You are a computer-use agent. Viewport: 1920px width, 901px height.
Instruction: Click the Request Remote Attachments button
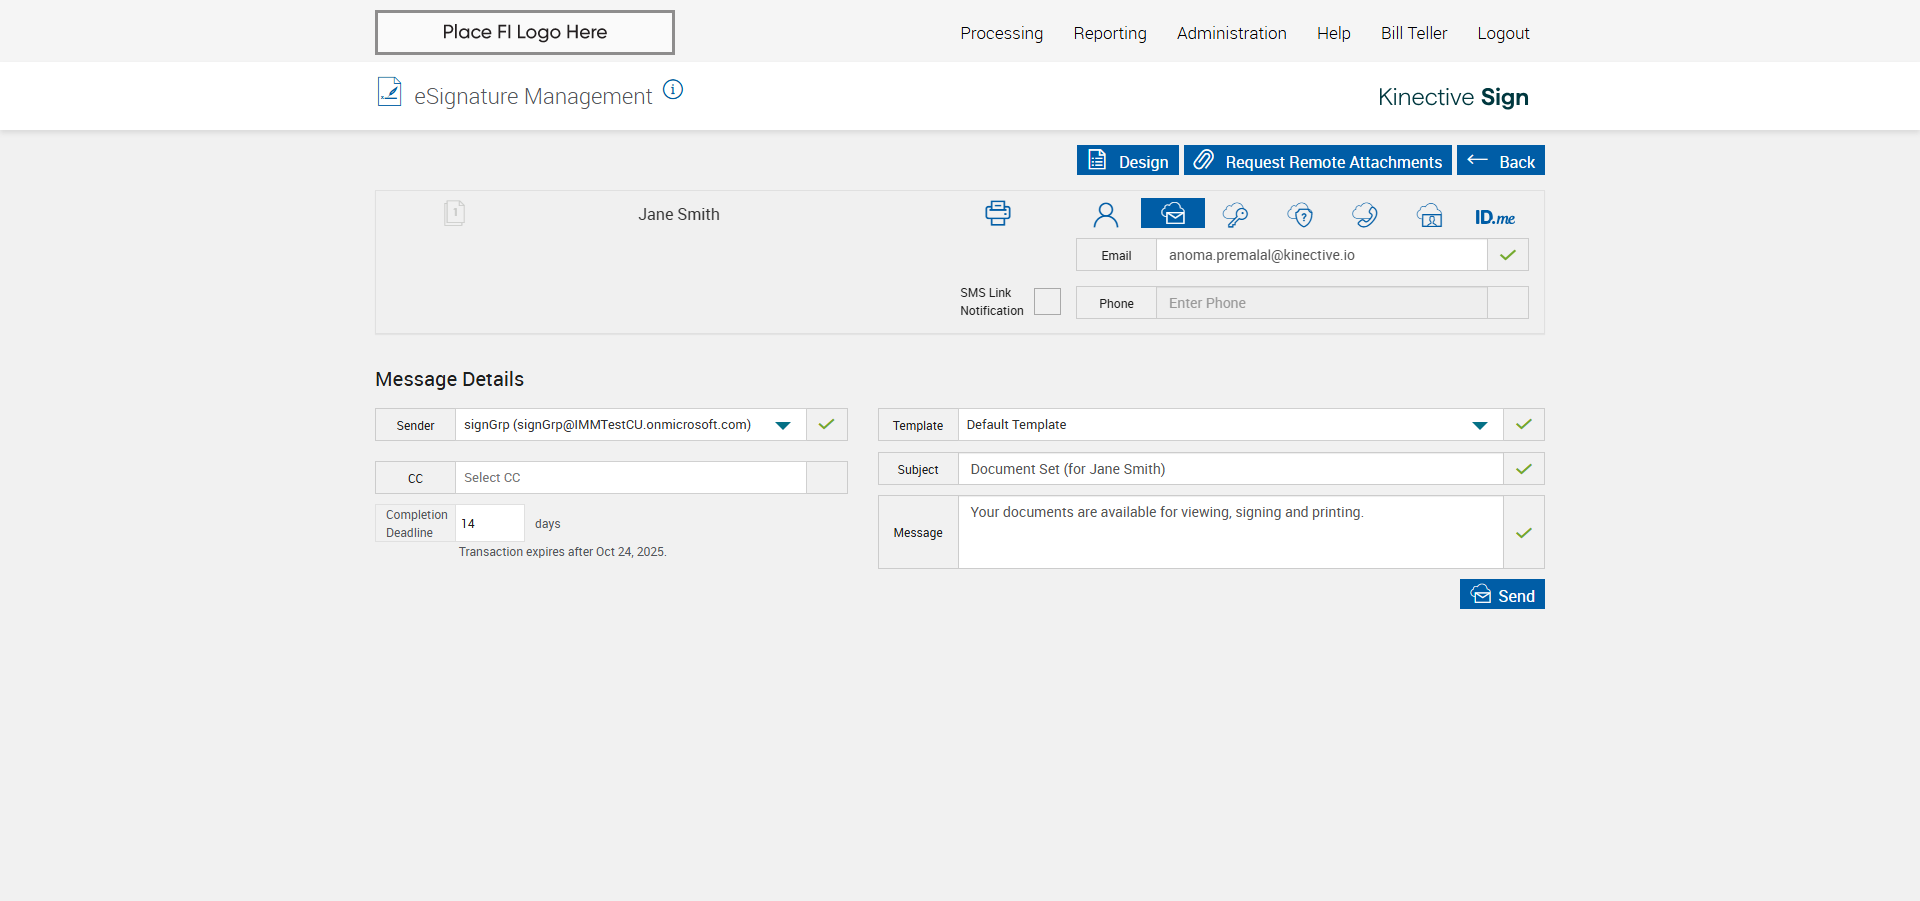(1317, 161)
